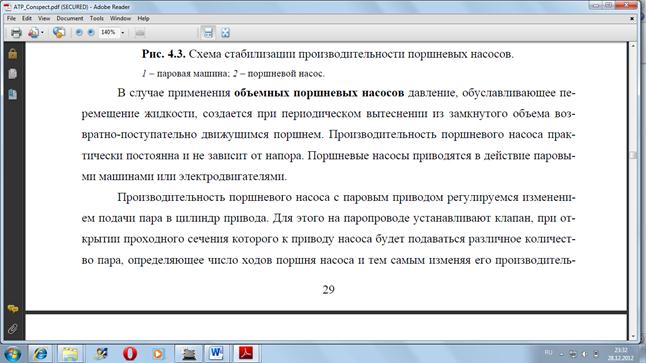646x363 pixels.
Task: Open the taskbar clock and date
Action: [x=620, y=354]
